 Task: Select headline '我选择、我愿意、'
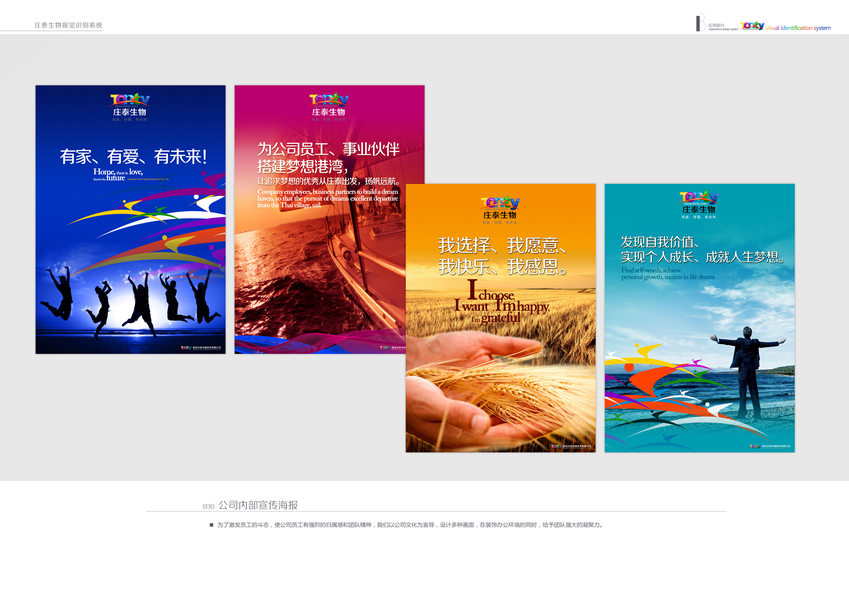[x=503, y=245]
